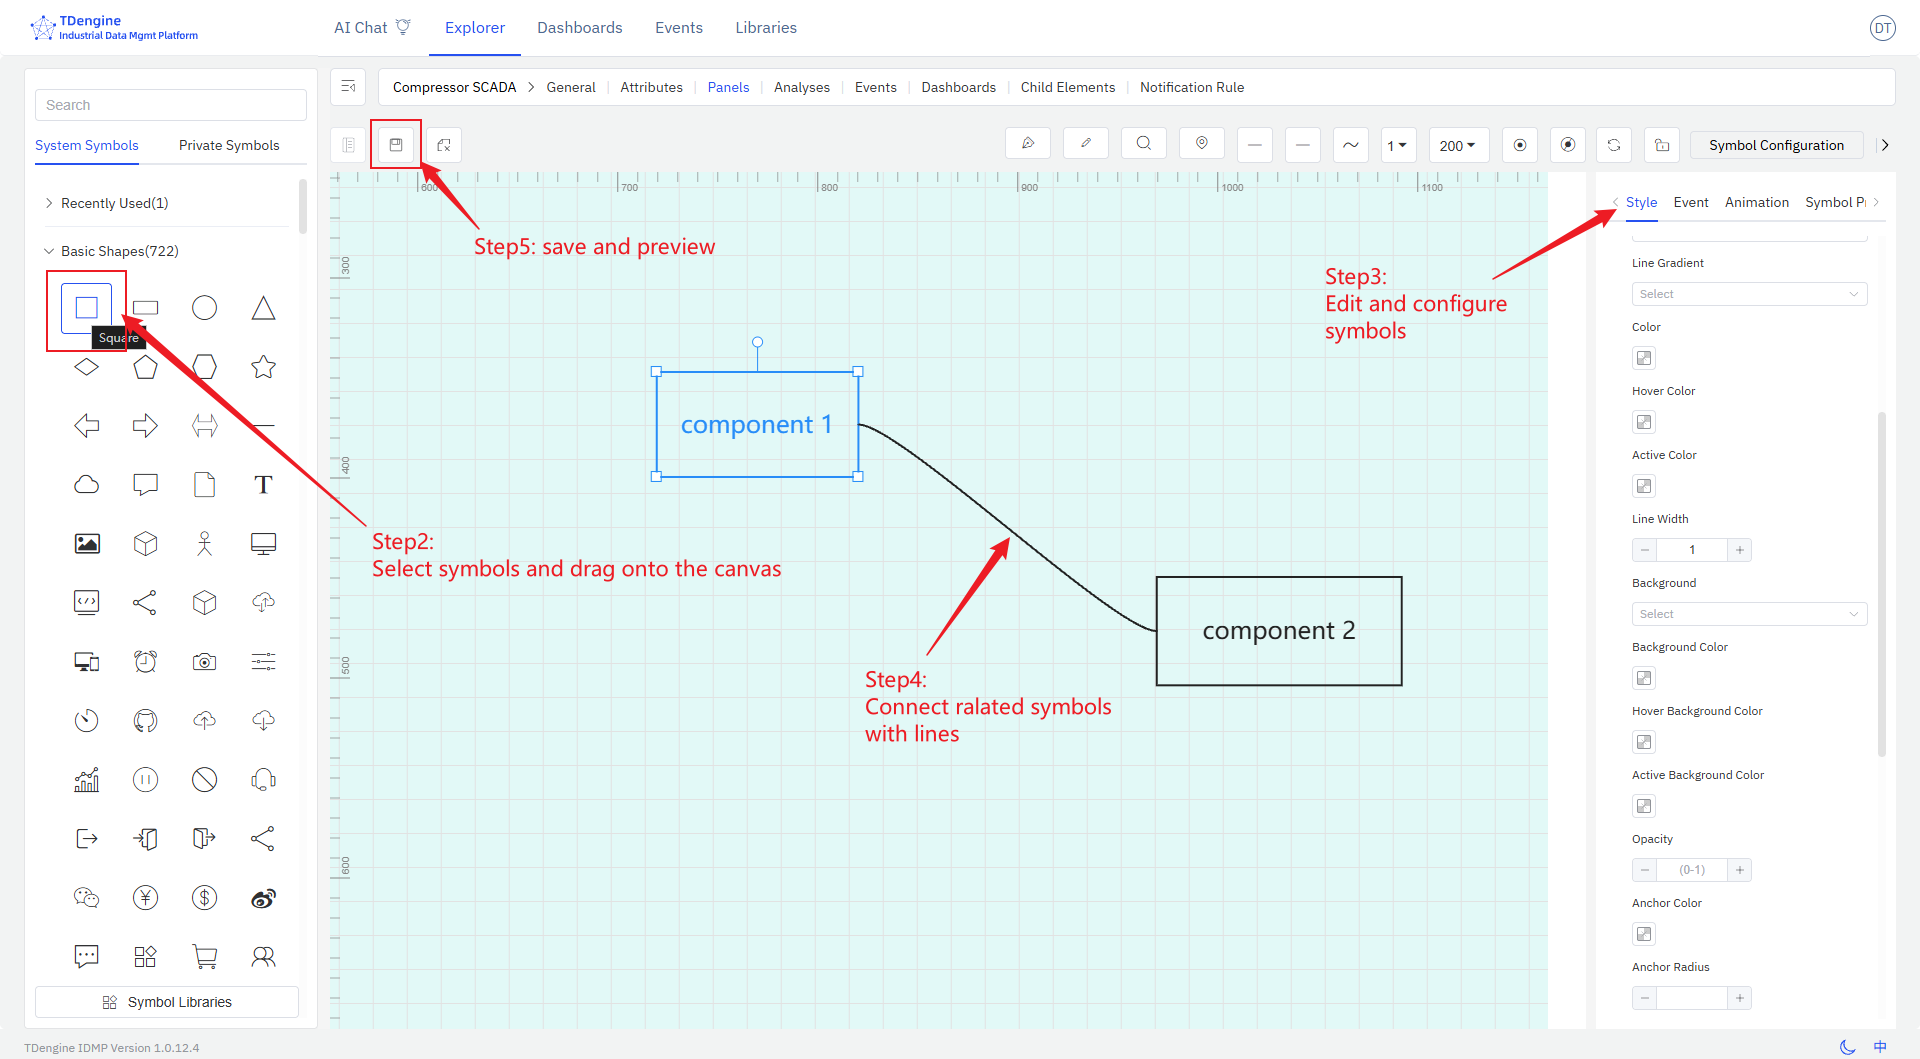Select the Text shape from the symbol list
Screen dimensions: 1920x1059
pyautogui.click(x=263, y=484)
